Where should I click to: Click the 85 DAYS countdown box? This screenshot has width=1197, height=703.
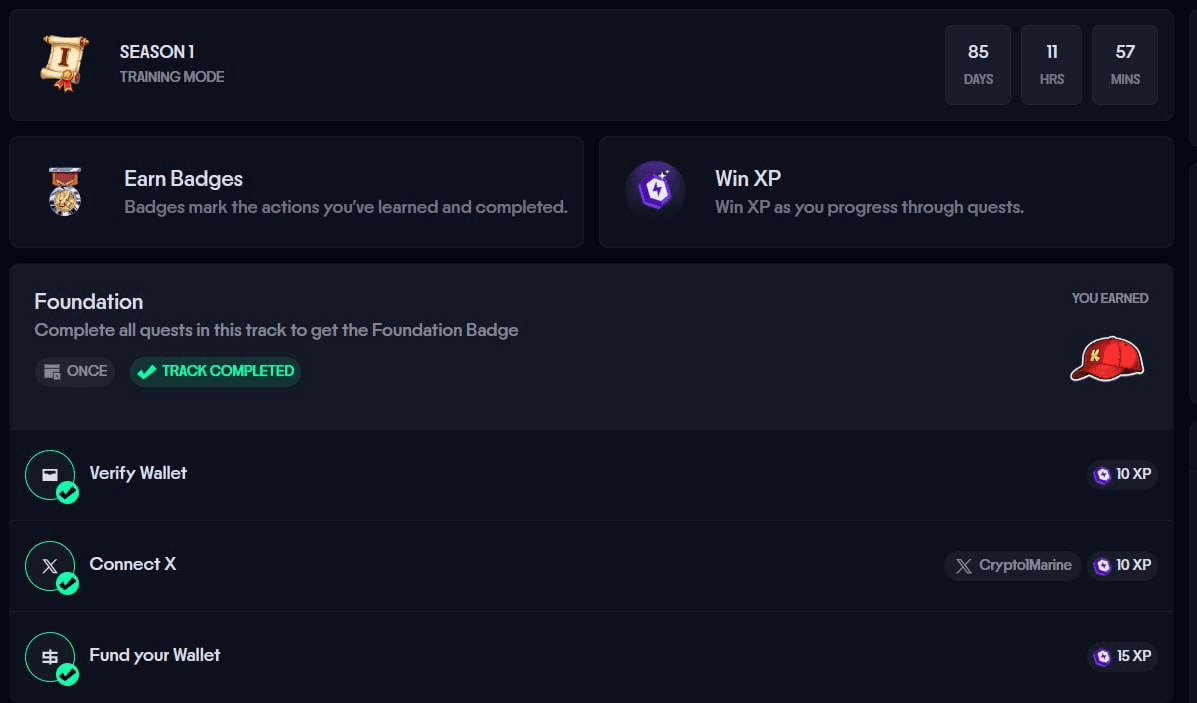978,64
